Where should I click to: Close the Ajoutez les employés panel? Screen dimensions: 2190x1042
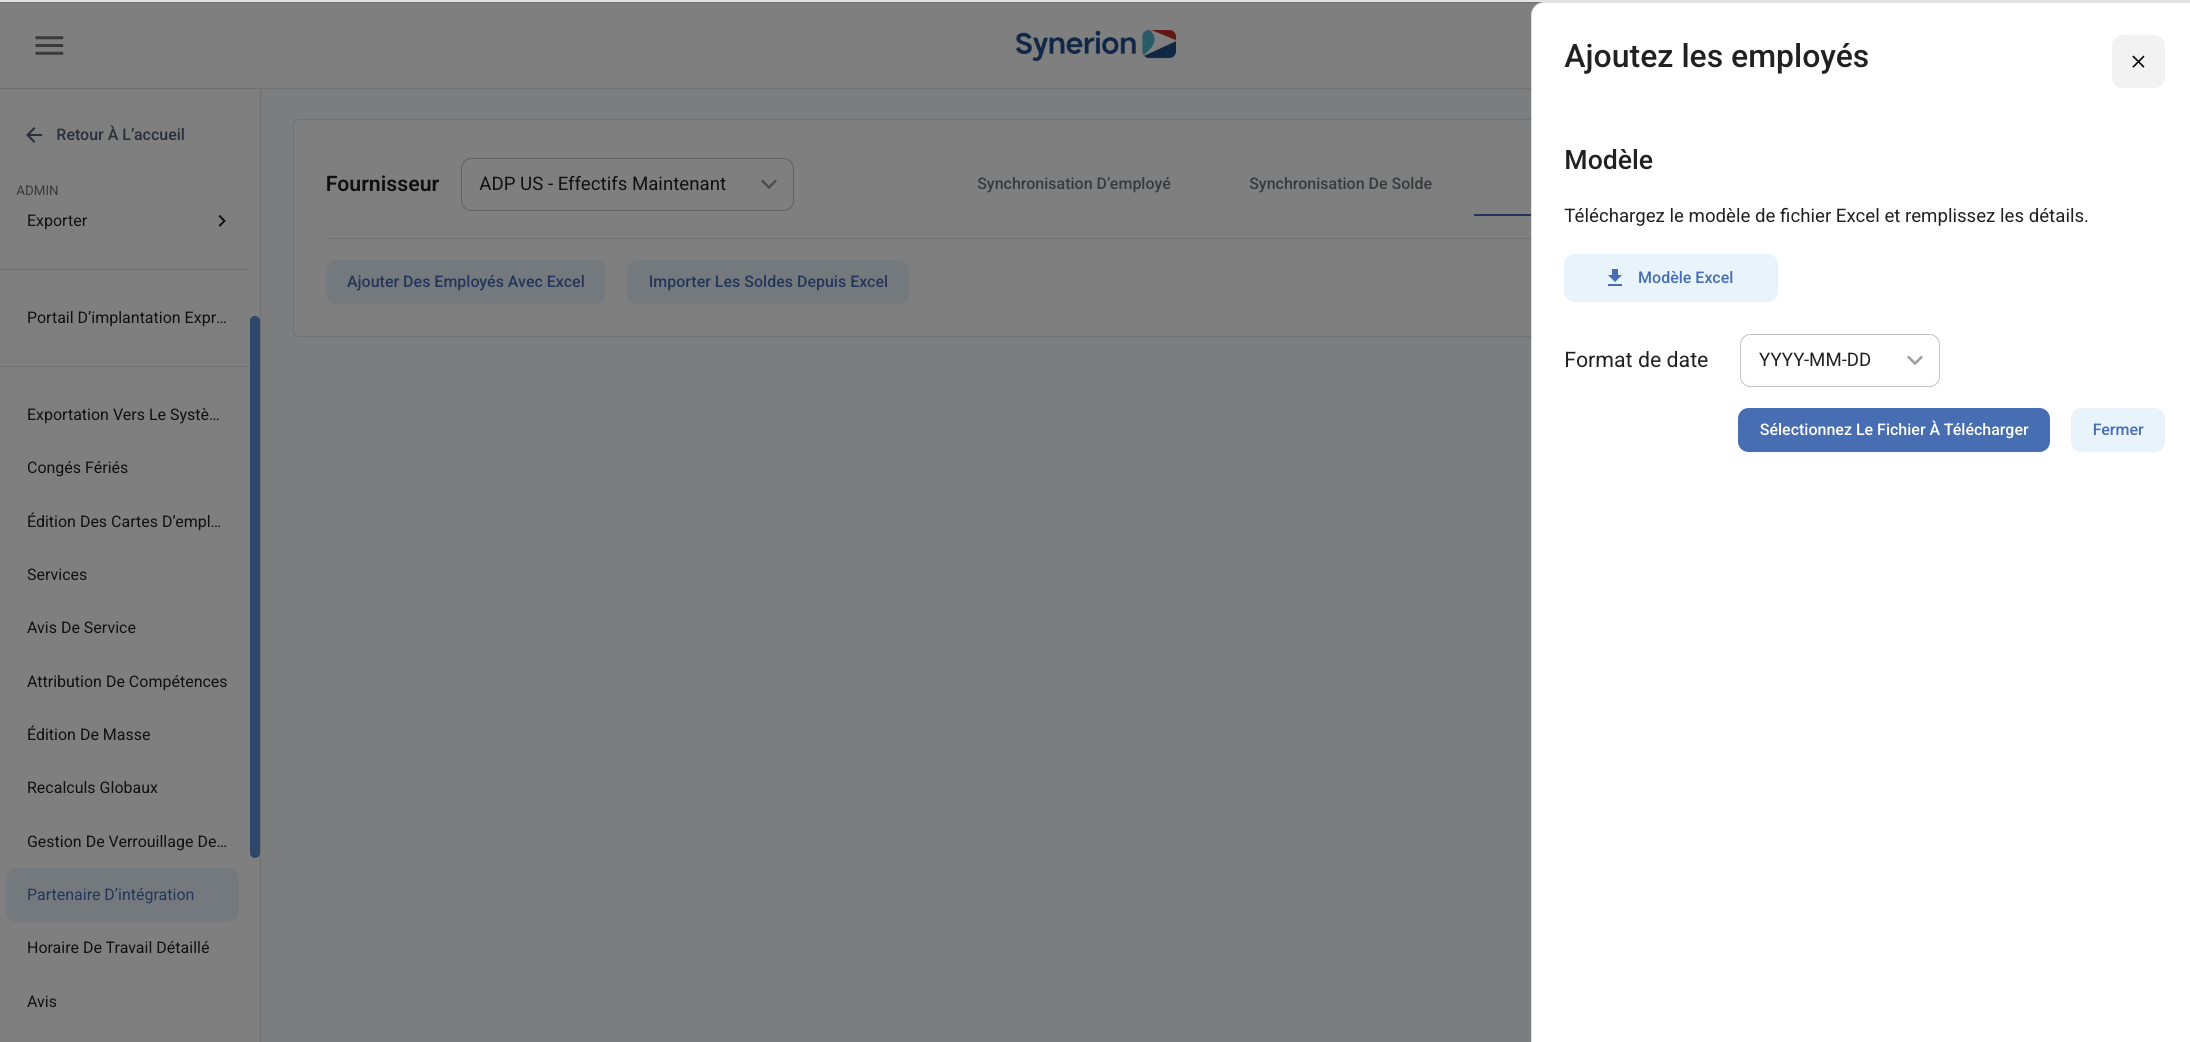point(2138,61)
